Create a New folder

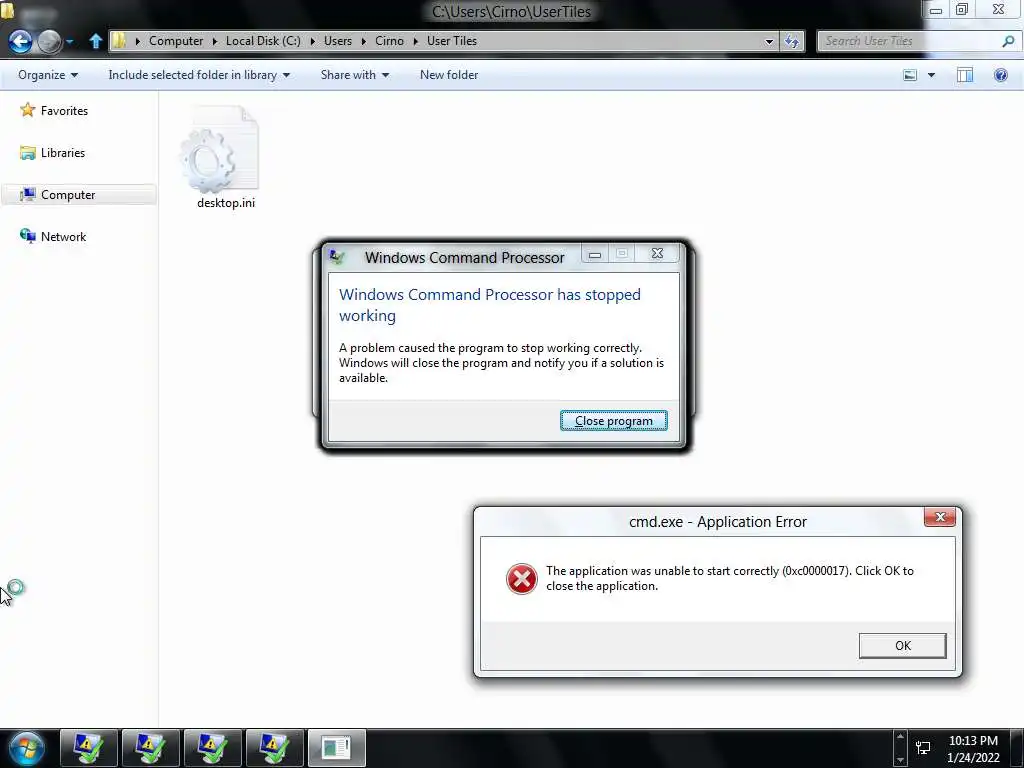(449, 75)
